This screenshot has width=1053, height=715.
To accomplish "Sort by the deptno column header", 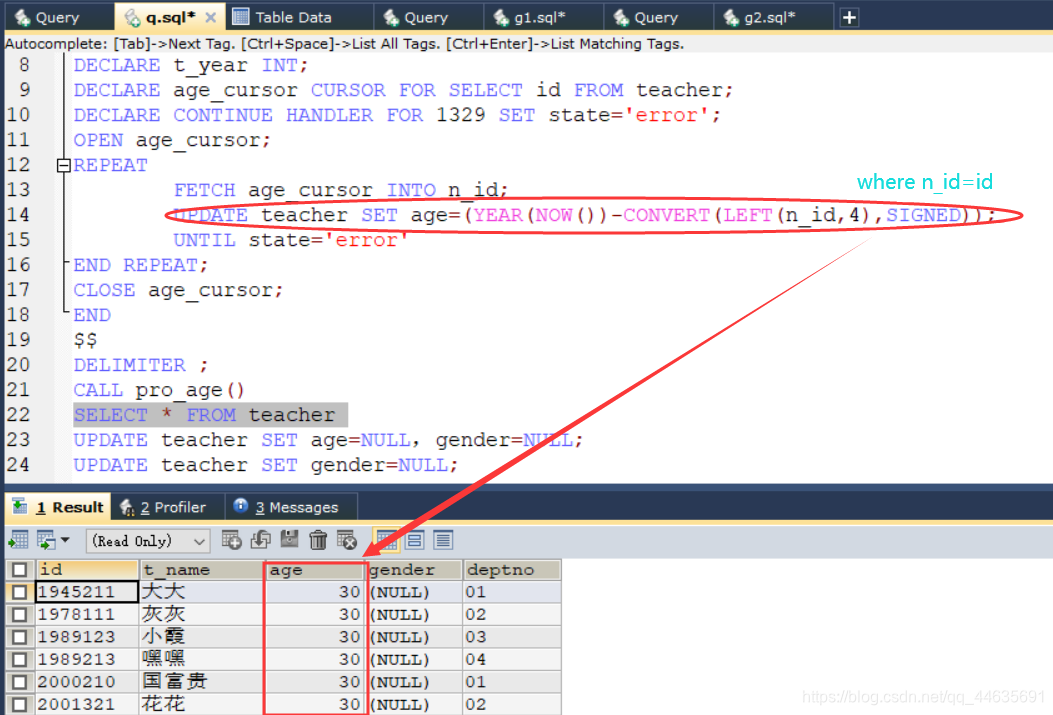I will [x=512, y=570].
